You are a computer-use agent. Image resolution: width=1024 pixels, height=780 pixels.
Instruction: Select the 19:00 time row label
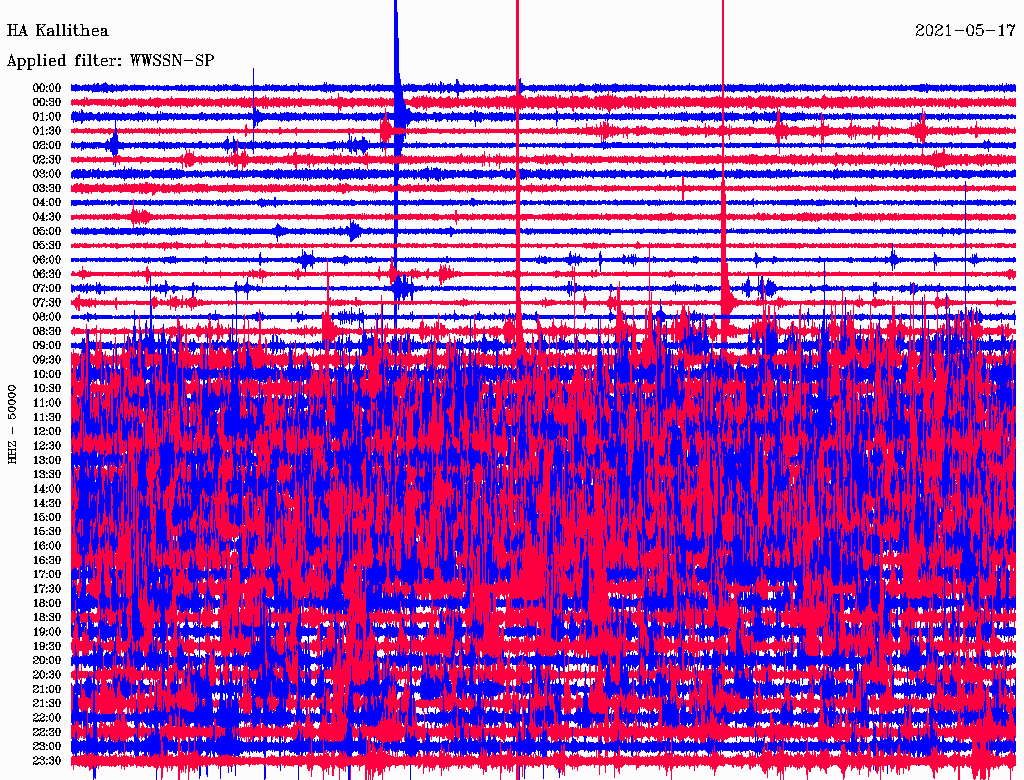click(47, 632)
